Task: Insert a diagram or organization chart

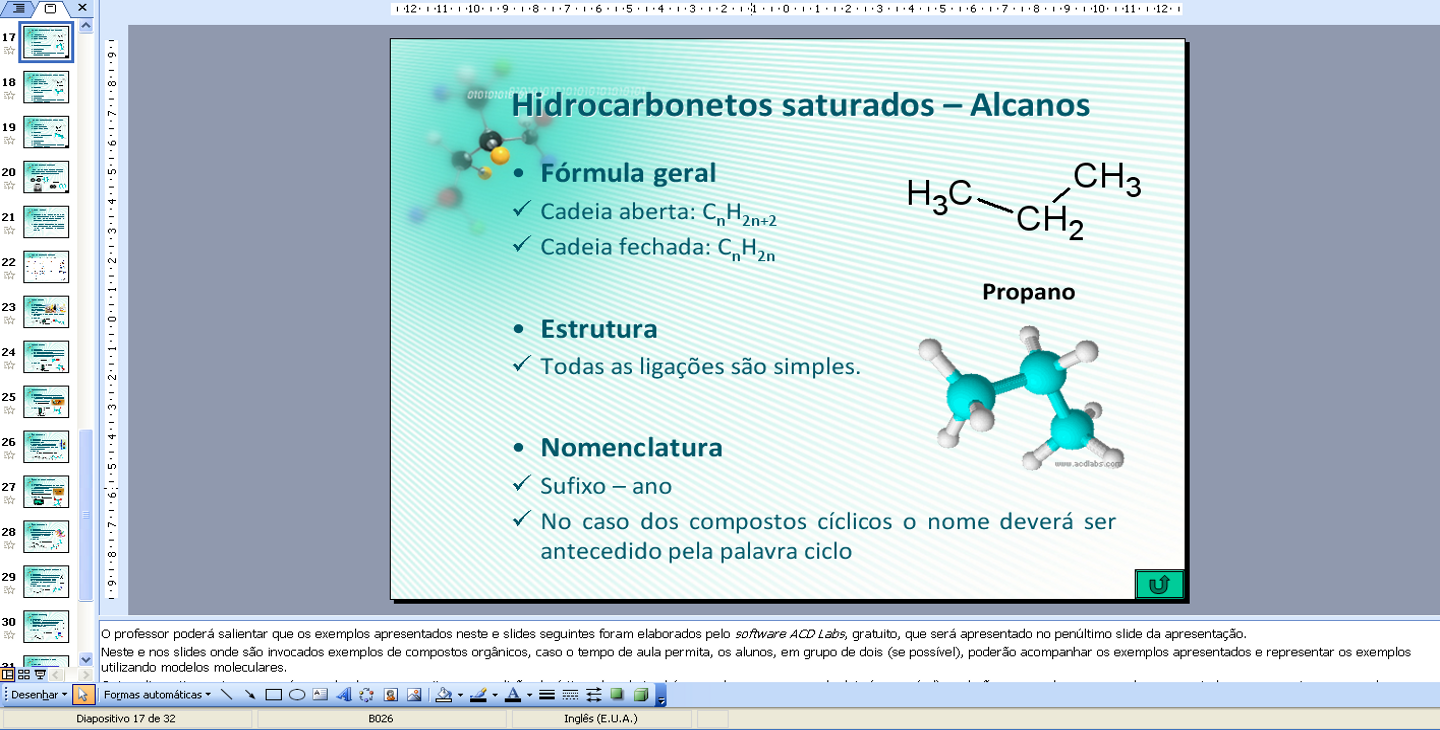Action: 366,694
